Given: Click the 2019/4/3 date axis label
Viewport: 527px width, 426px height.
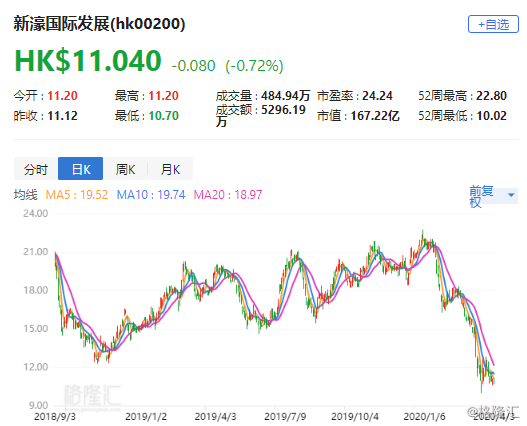Looking at the screenshot, I should tap(215, 417).
